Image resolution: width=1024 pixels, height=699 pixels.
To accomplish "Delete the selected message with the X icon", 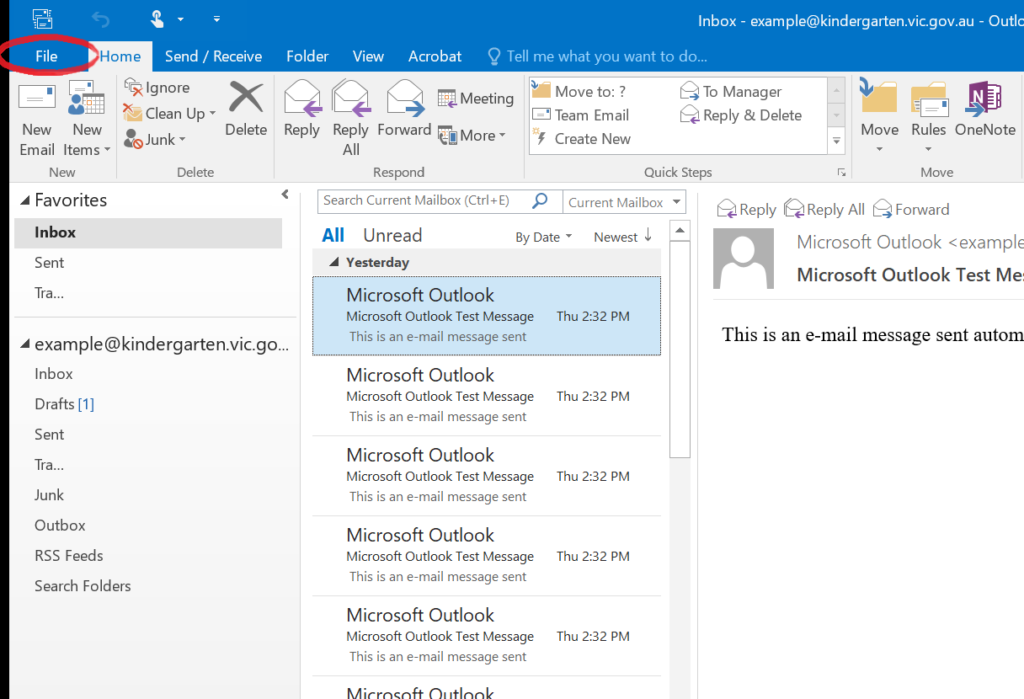I will click(x=246, y=97).
